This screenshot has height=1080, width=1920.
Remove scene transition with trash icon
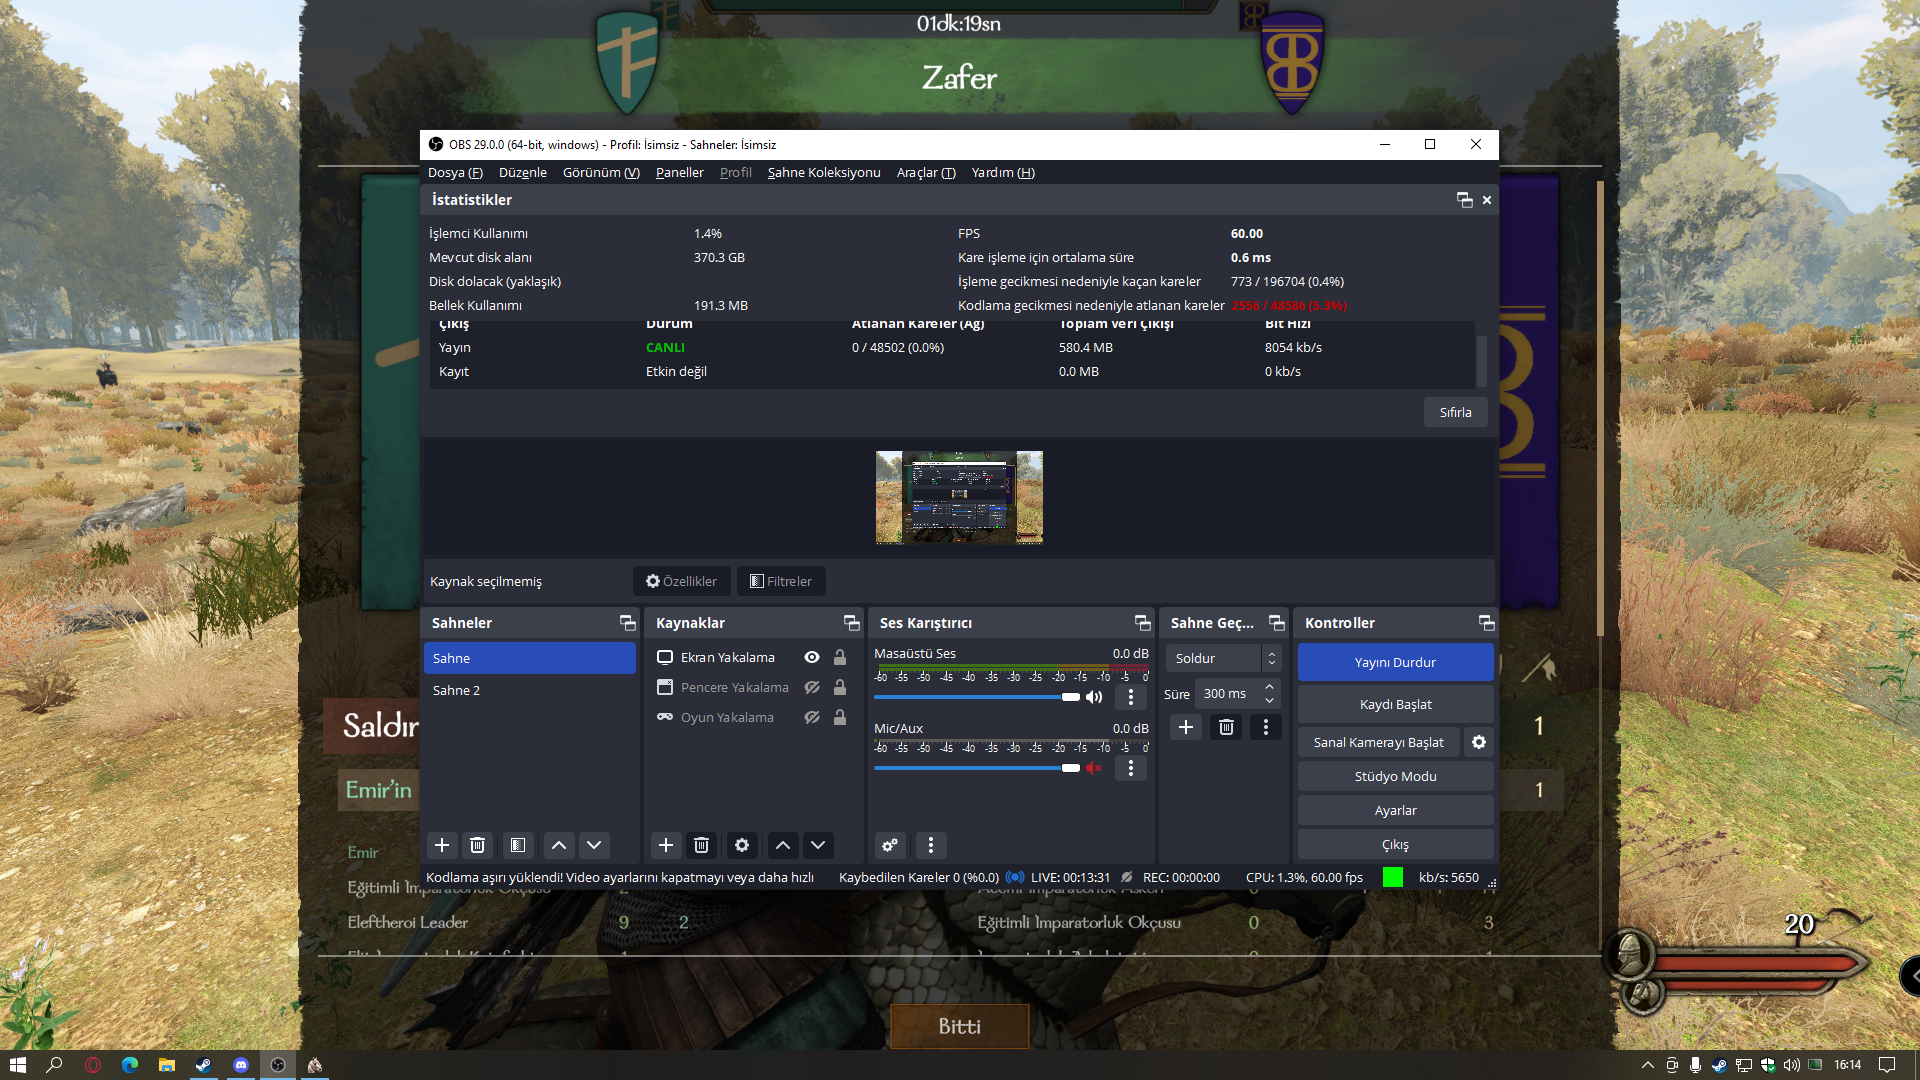1226,727
